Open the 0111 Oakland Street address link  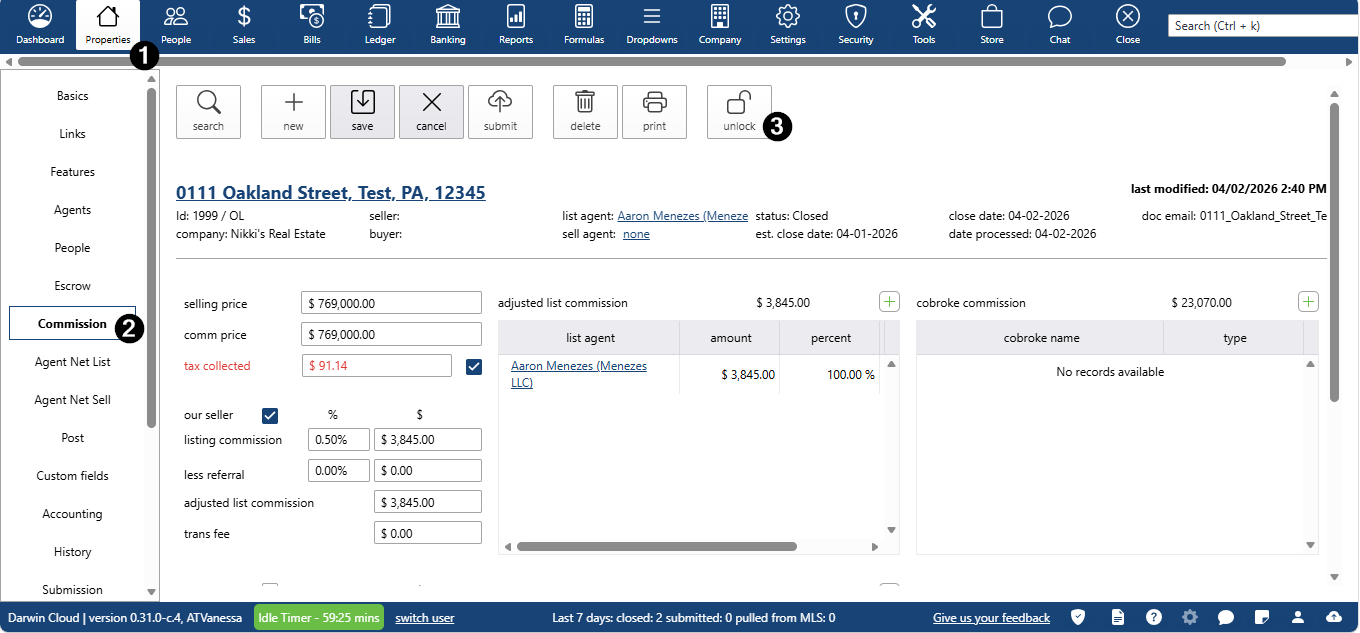coord(330,193)
